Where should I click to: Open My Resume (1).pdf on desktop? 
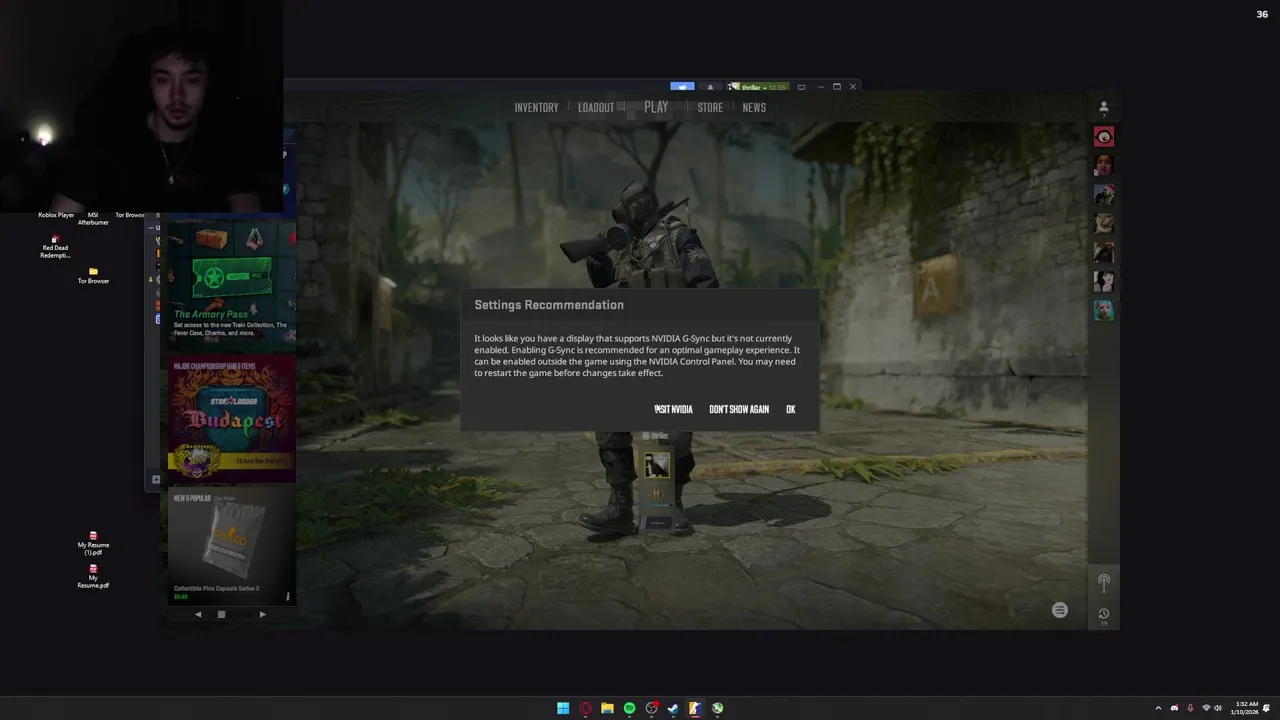click(x=93, y=543)
